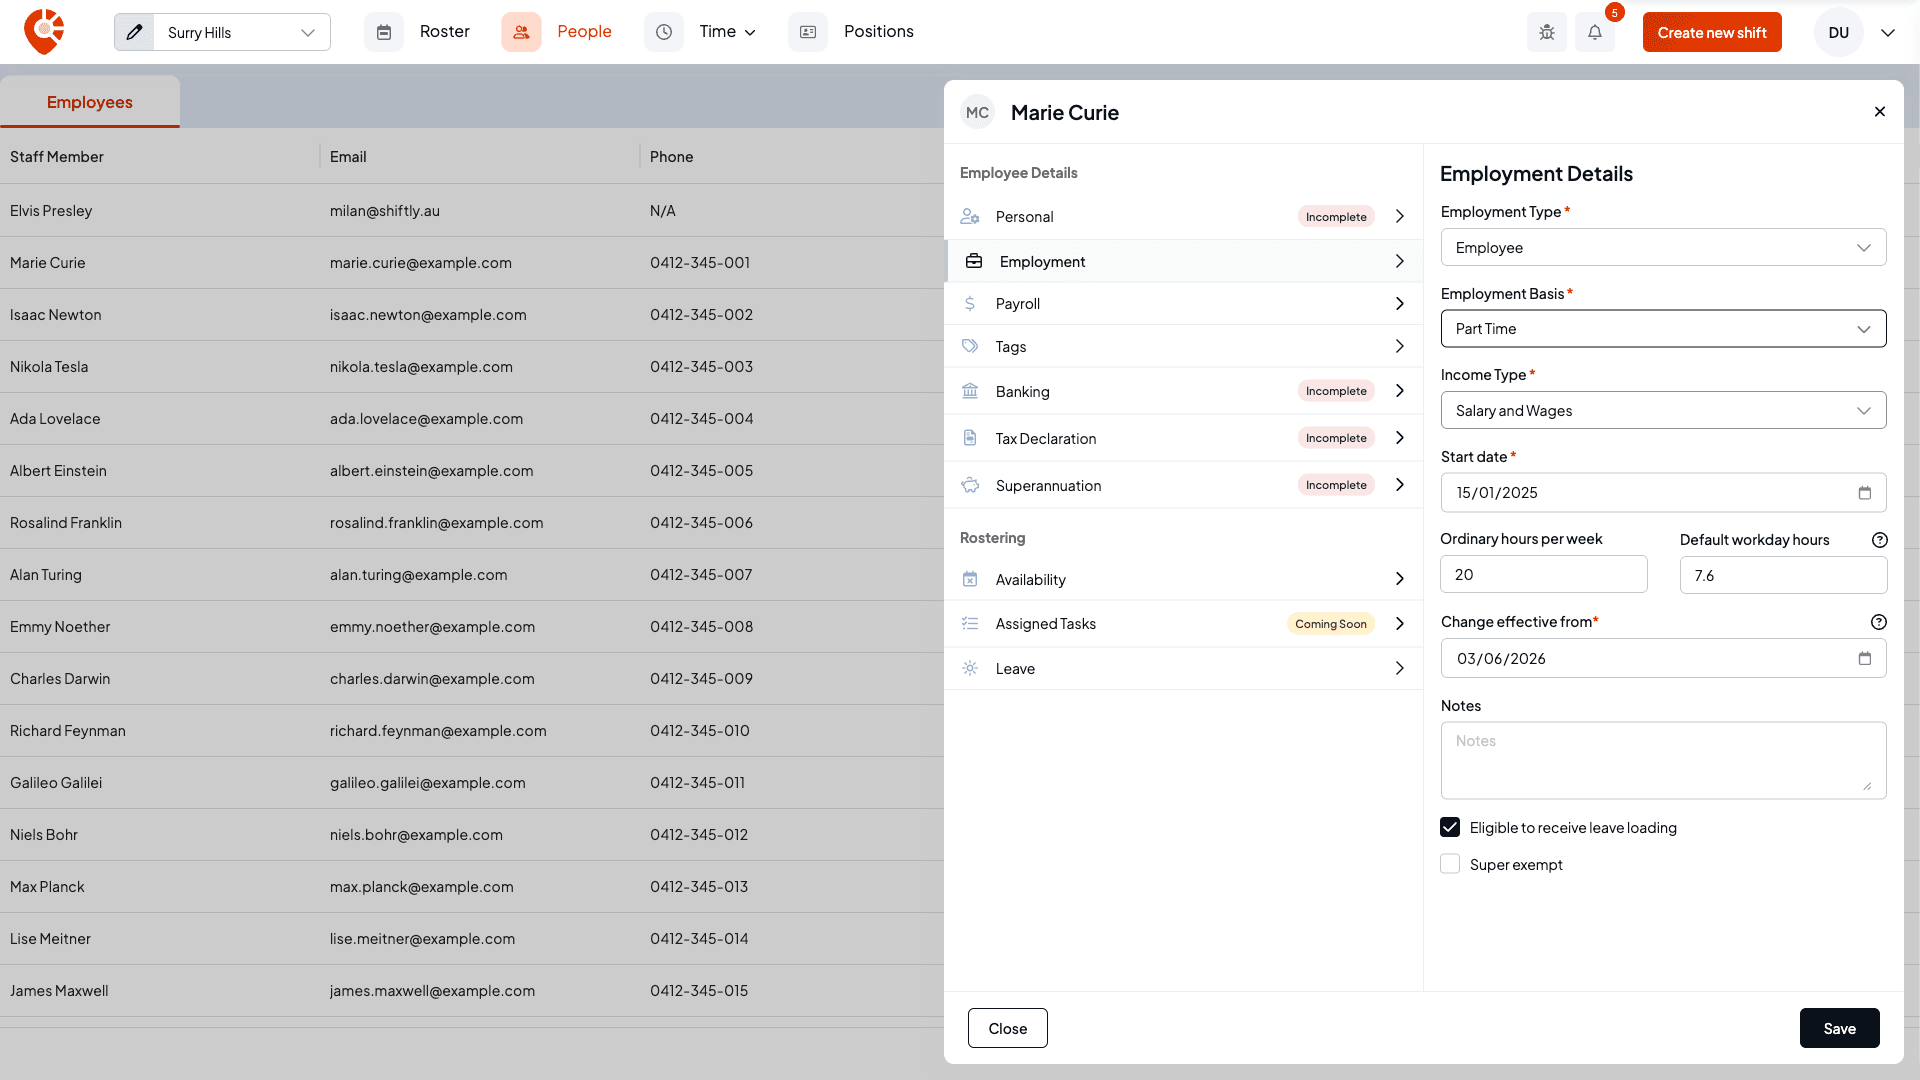Expand the Tags section chevron
Image resolution: width=1920 pixels, height=1080 pixels.
(x=1400, y=346)
